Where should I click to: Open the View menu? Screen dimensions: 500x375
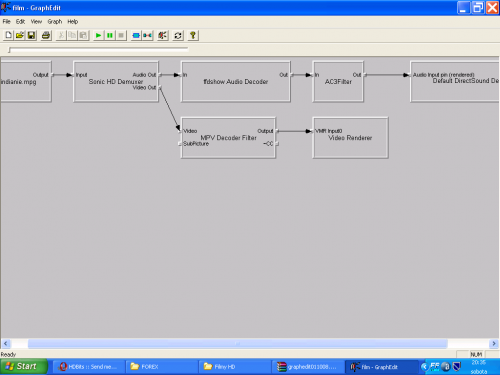[36, 22]
